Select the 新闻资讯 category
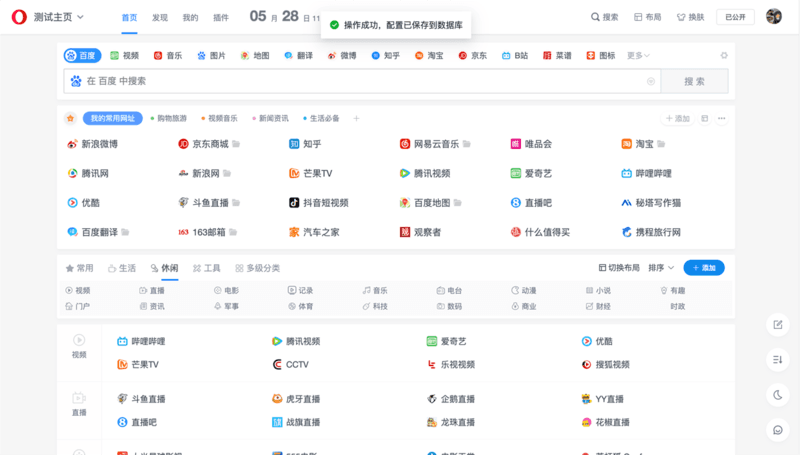 pyautogui.click(x=270, y=118)
